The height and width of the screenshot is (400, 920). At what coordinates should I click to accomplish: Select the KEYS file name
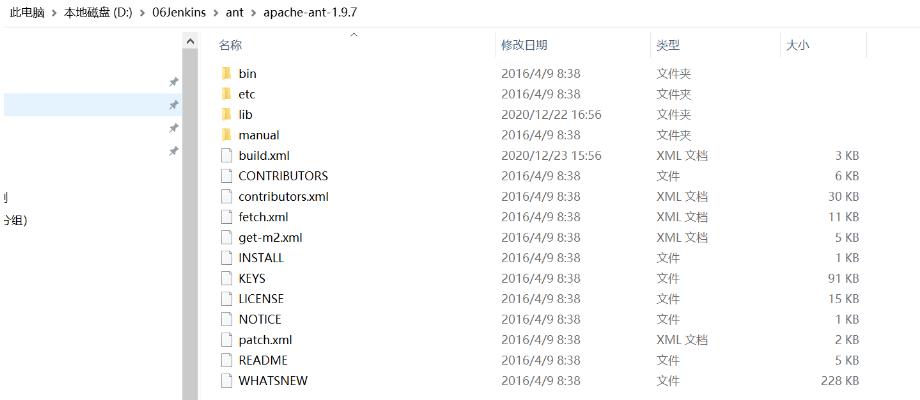tap(252, 278)
